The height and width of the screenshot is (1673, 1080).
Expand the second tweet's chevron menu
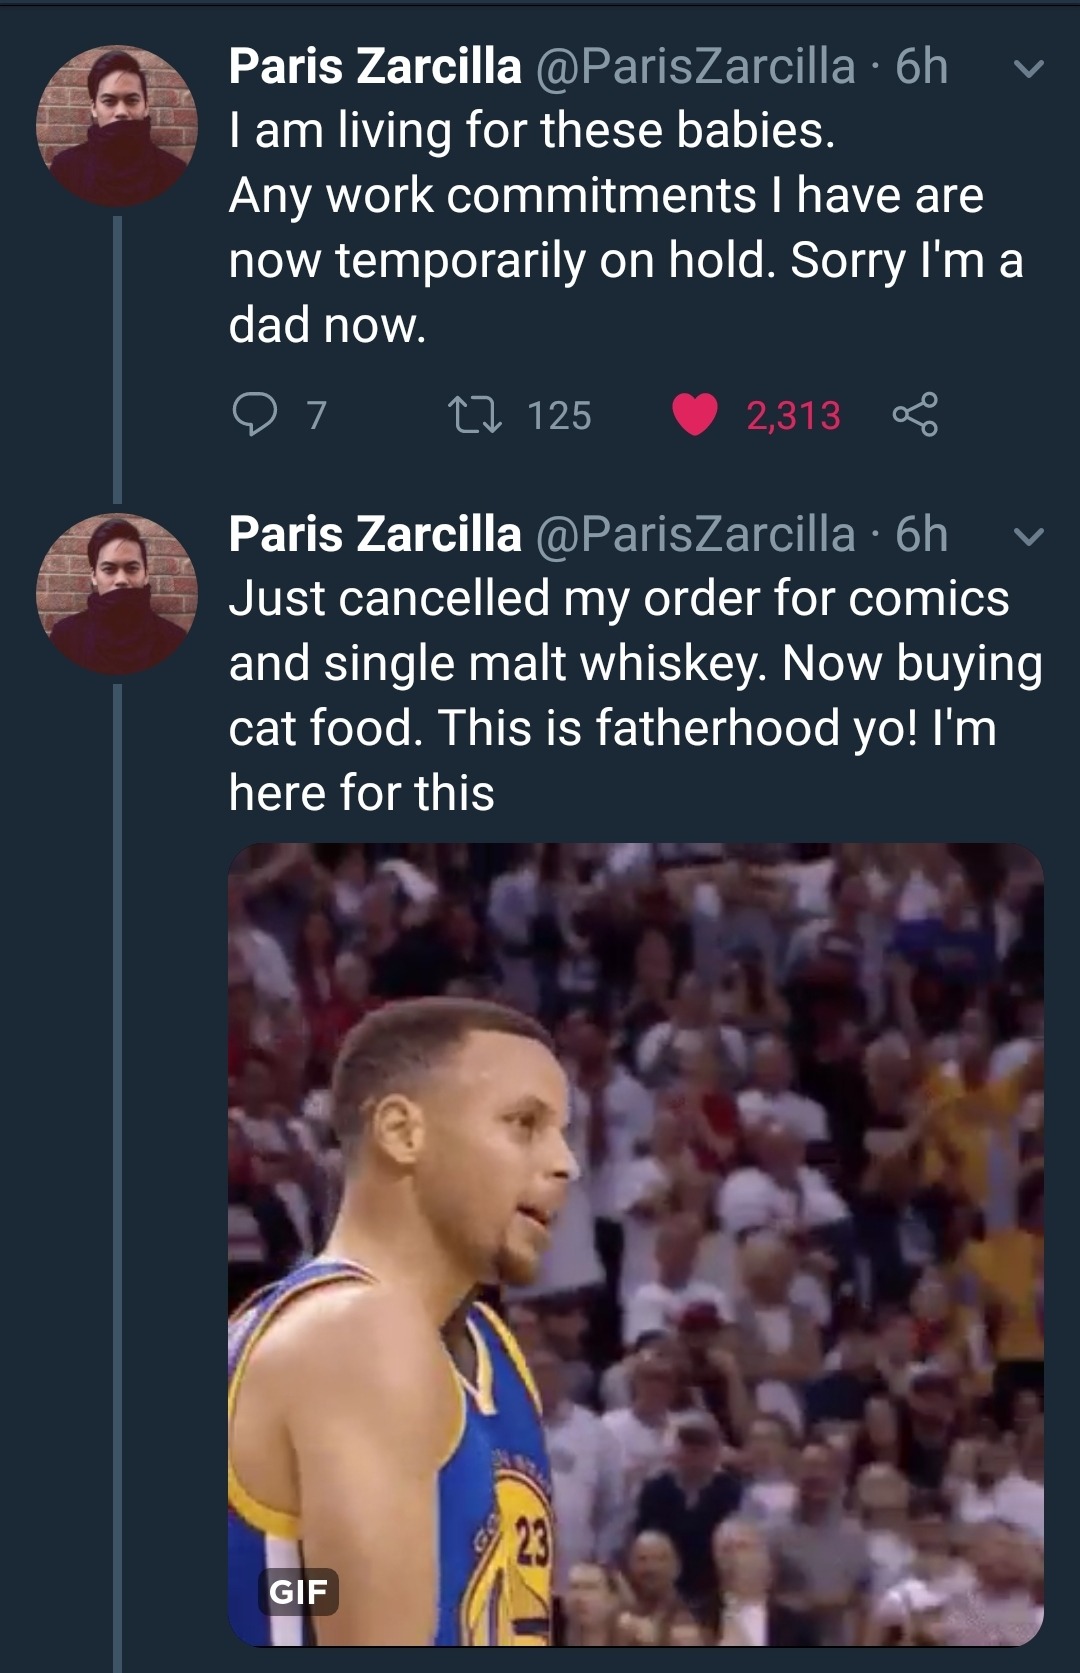1029,537
